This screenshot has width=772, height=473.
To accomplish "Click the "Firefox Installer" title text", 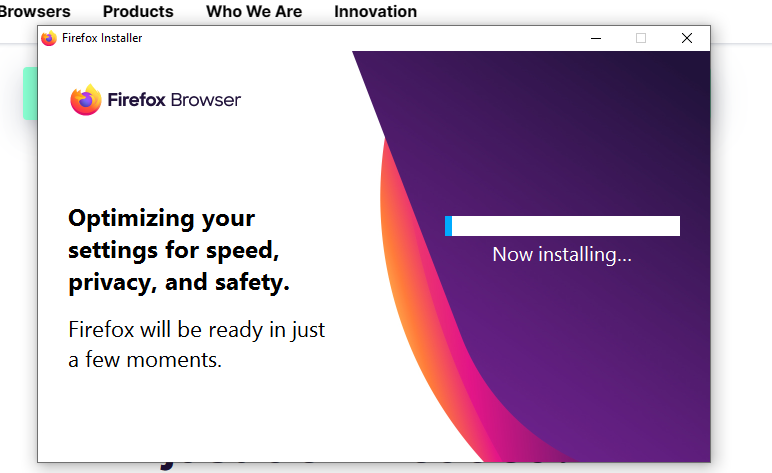I will coord(102,38).
